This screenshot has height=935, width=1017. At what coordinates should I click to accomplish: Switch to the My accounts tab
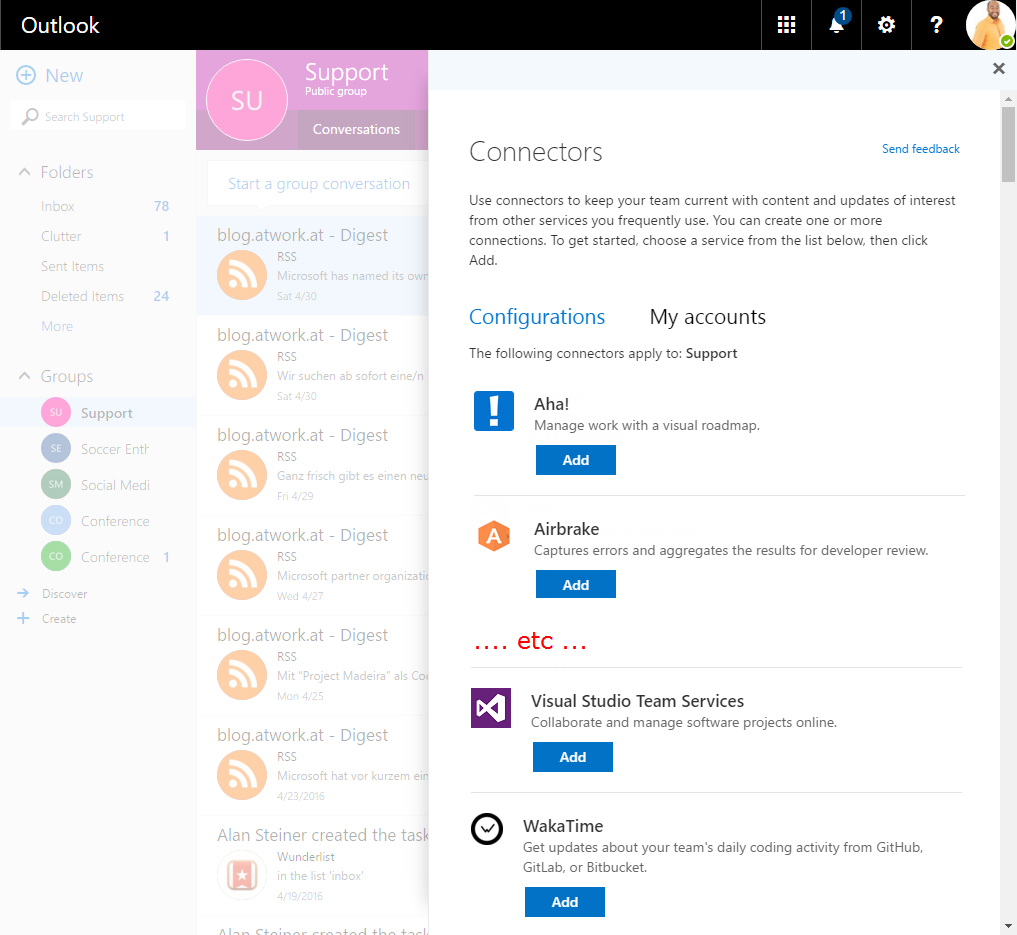(x=707, y=317)
